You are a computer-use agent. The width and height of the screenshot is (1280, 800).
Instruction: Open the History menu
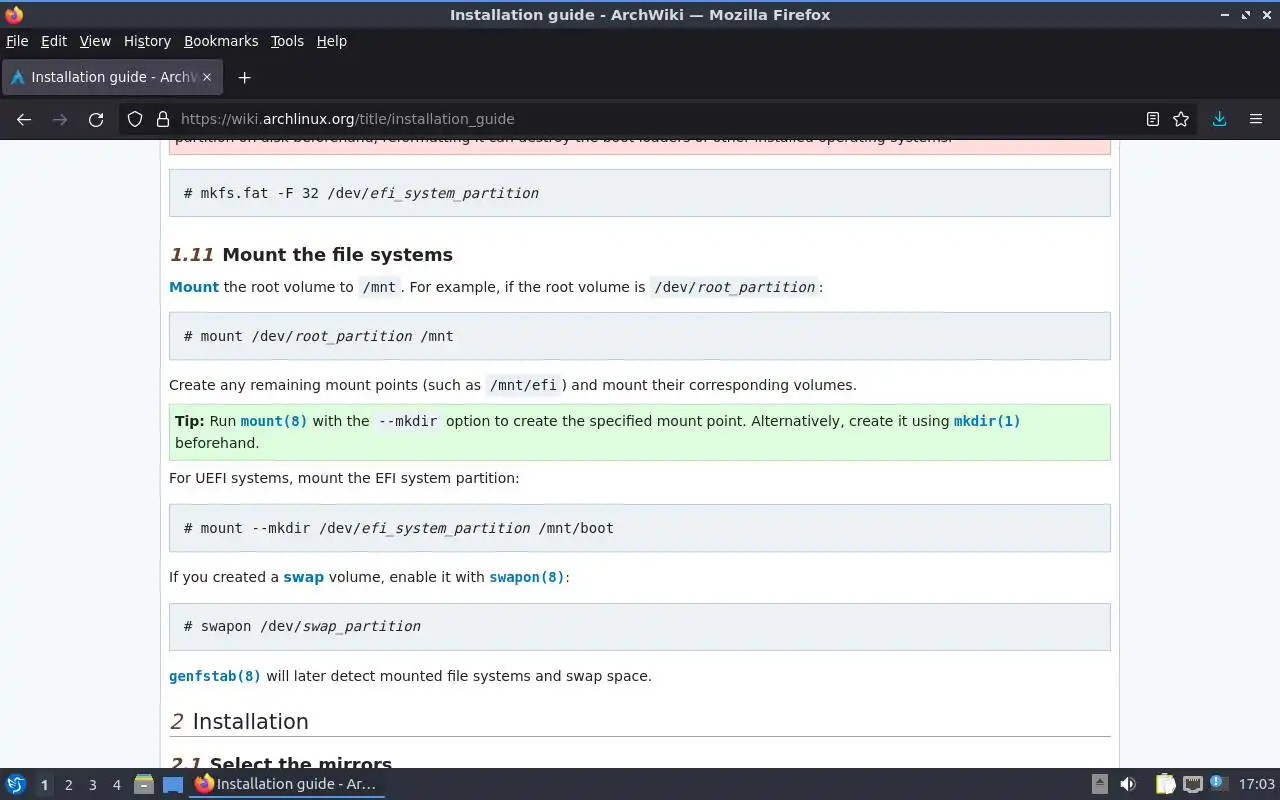click(147, 41)
